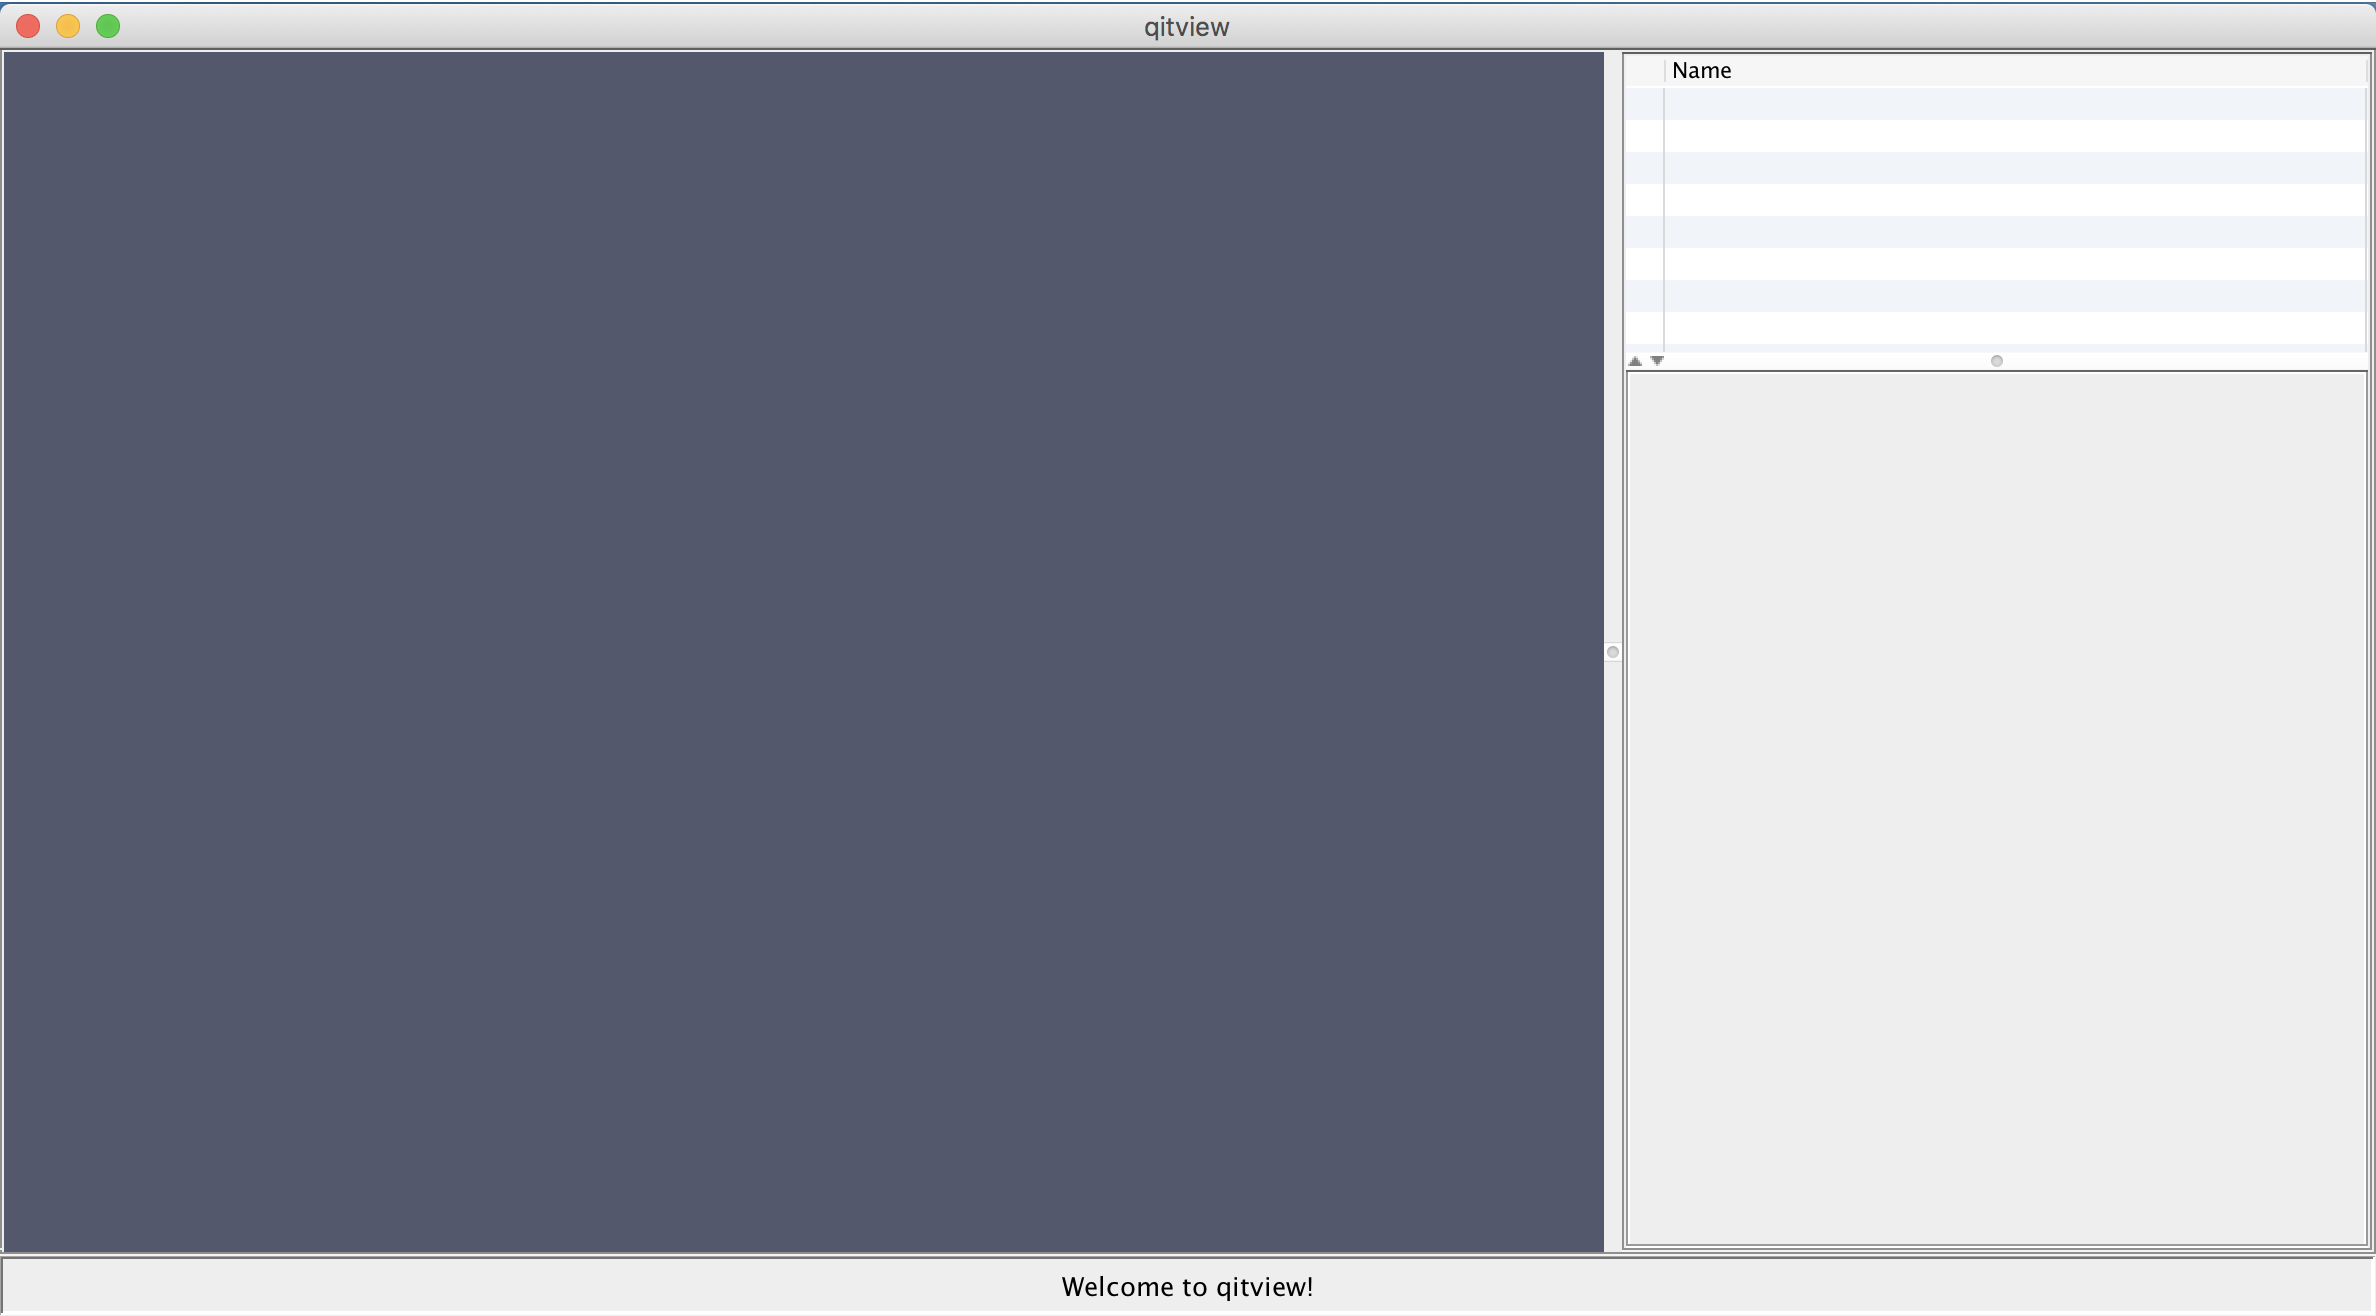
Task: Click inside the dark 3D viewer canvas
Action: coord(803,650)
